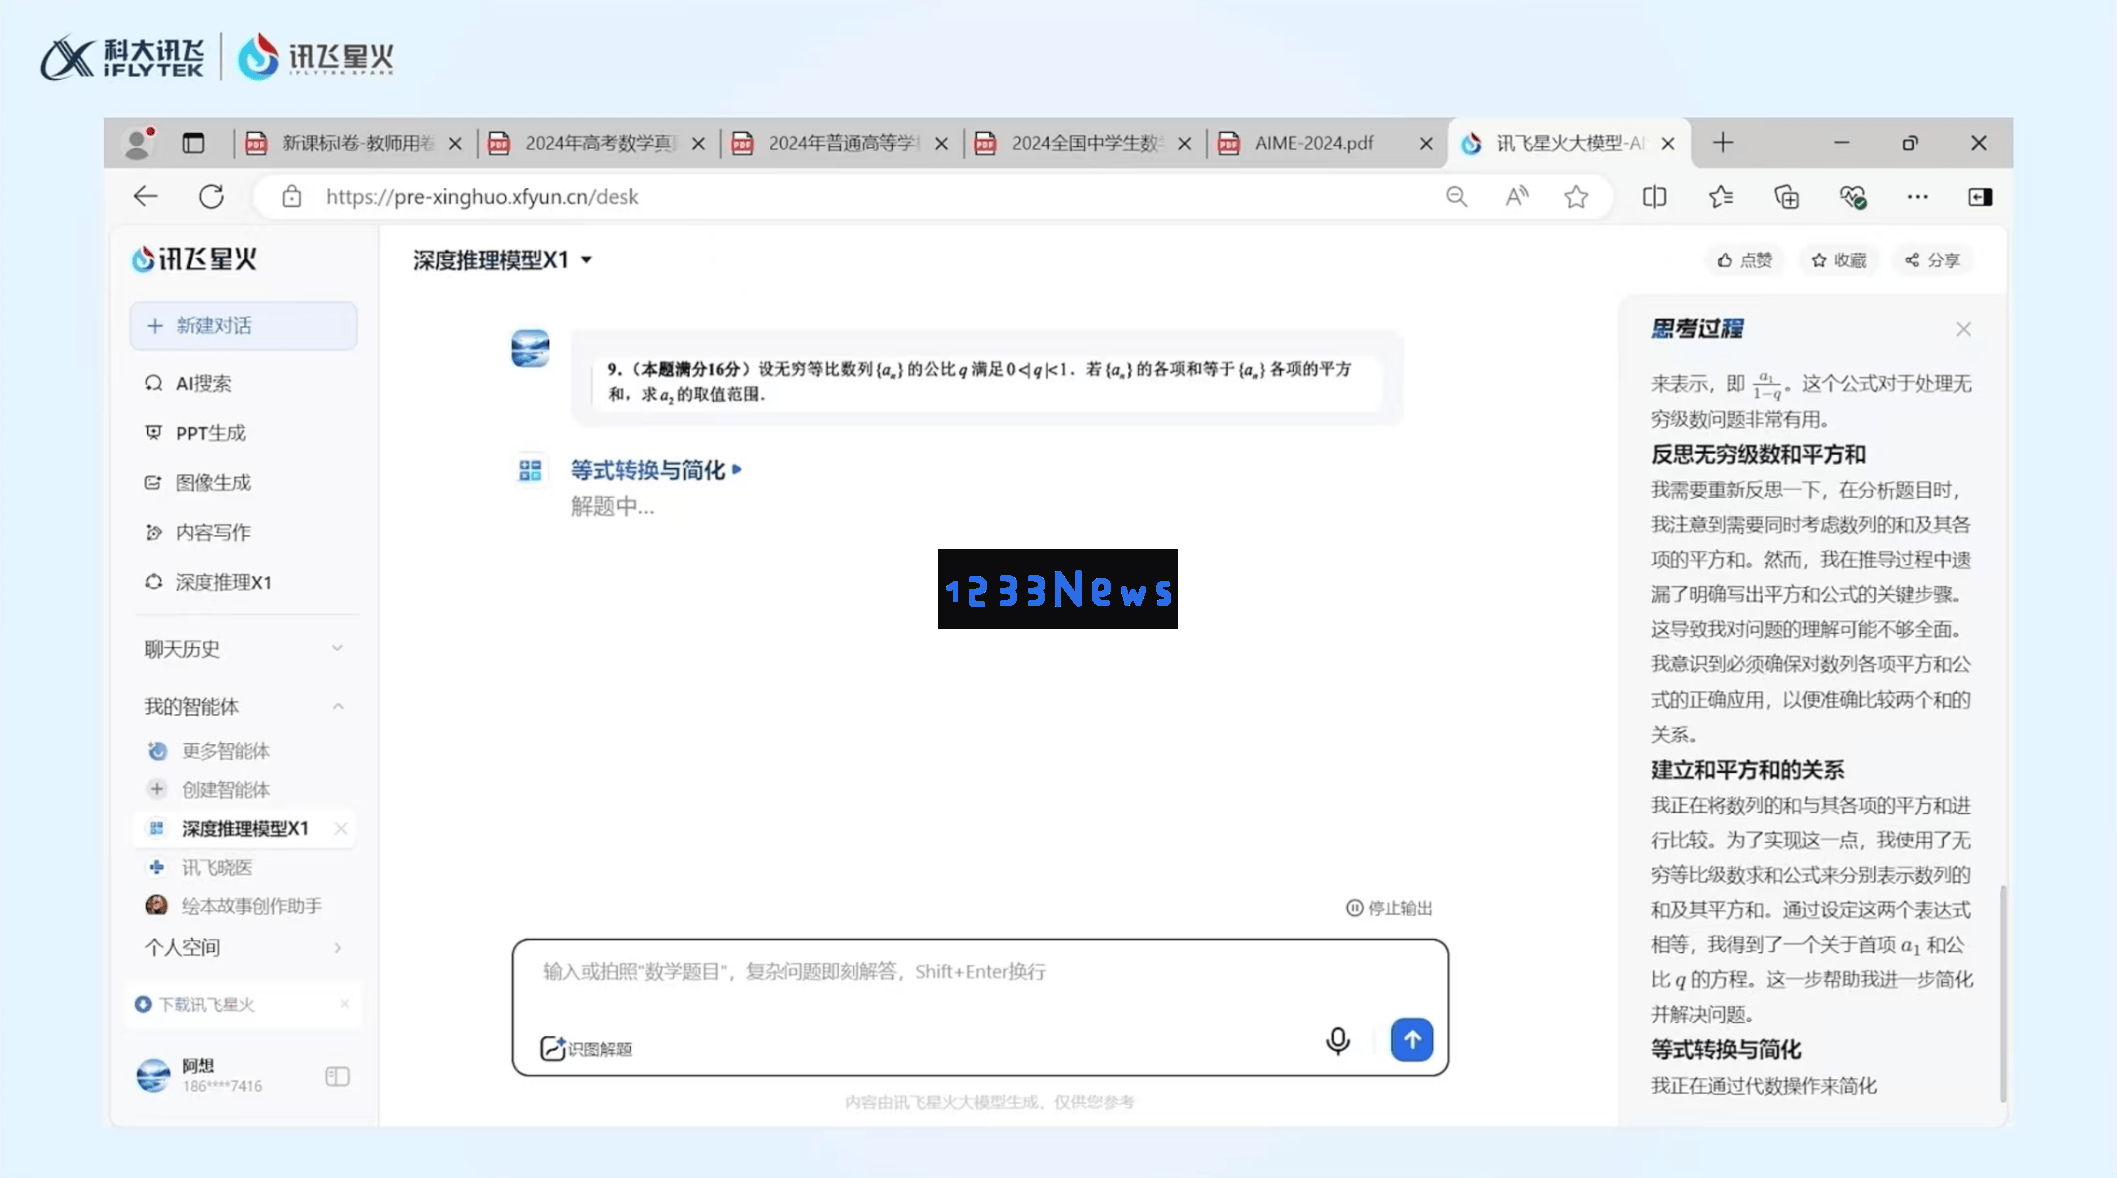
Task: Start read aloud from the address bar
Action: (1517, 197)
